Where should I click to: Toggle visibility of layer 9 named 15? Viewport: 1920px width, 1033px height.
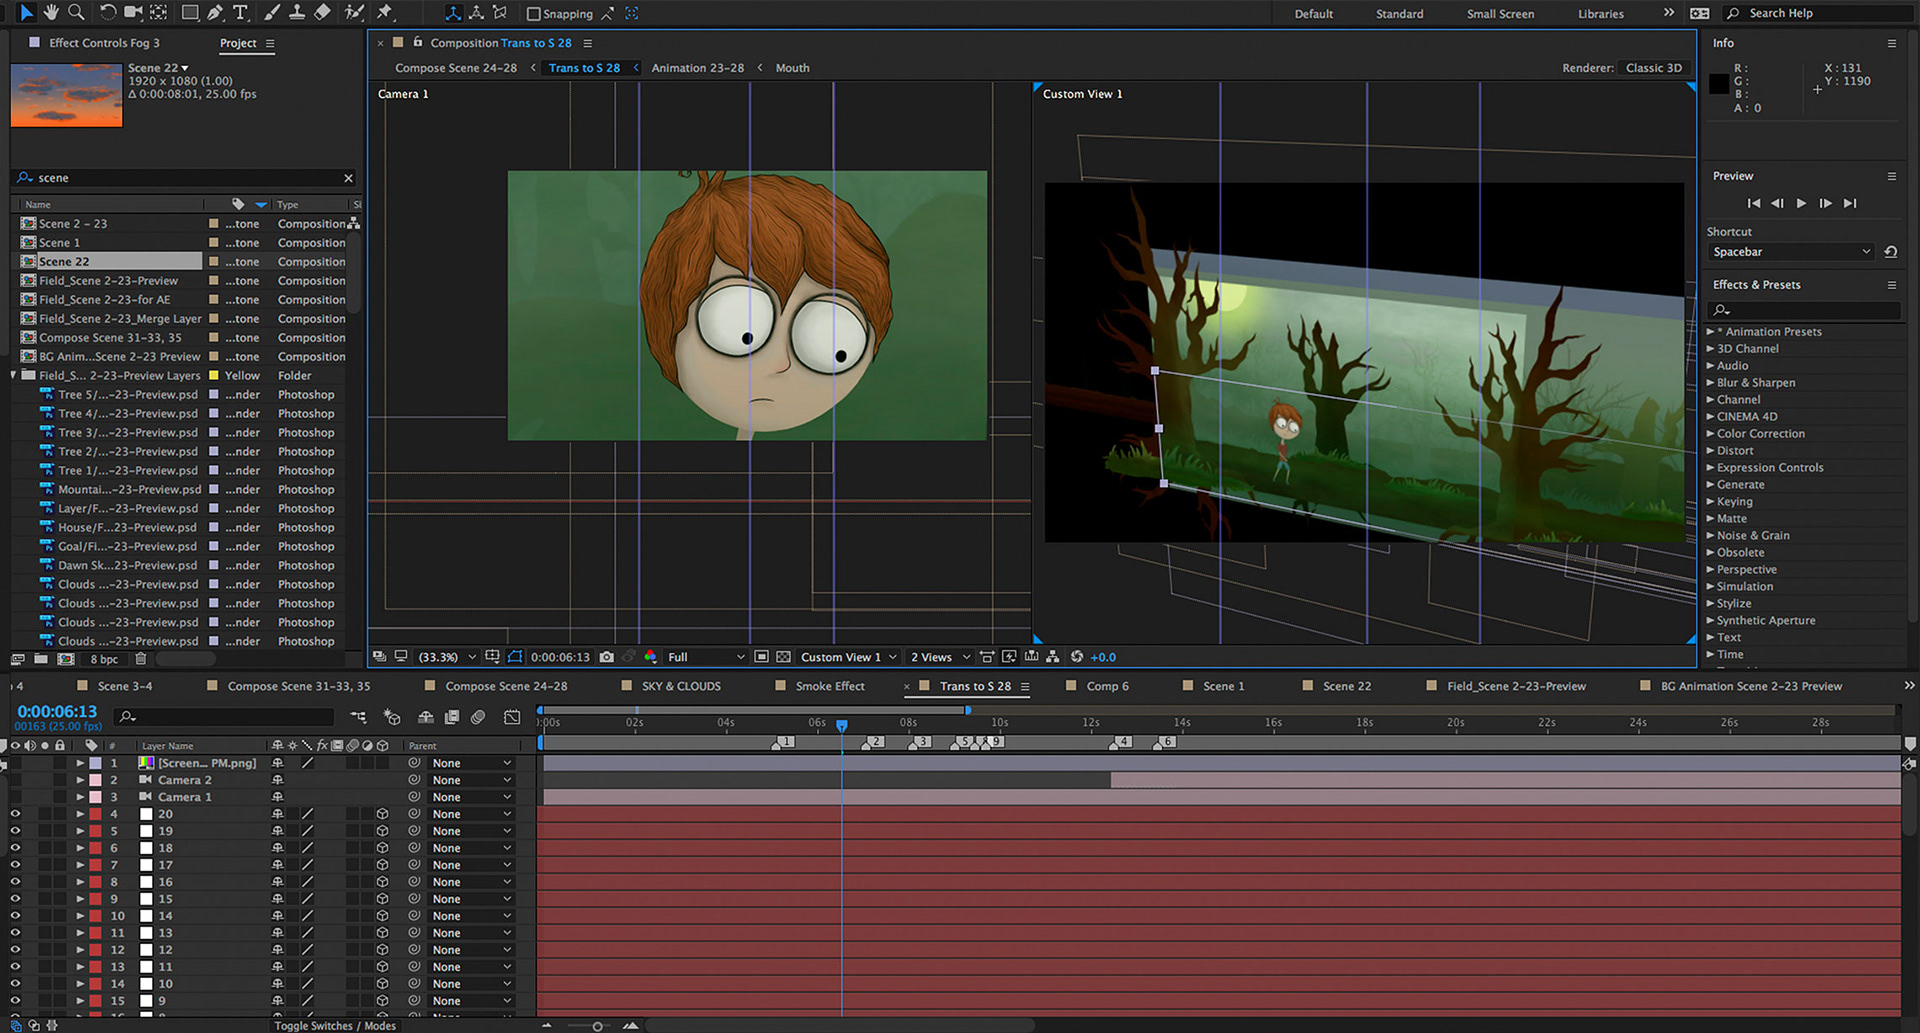15,899
